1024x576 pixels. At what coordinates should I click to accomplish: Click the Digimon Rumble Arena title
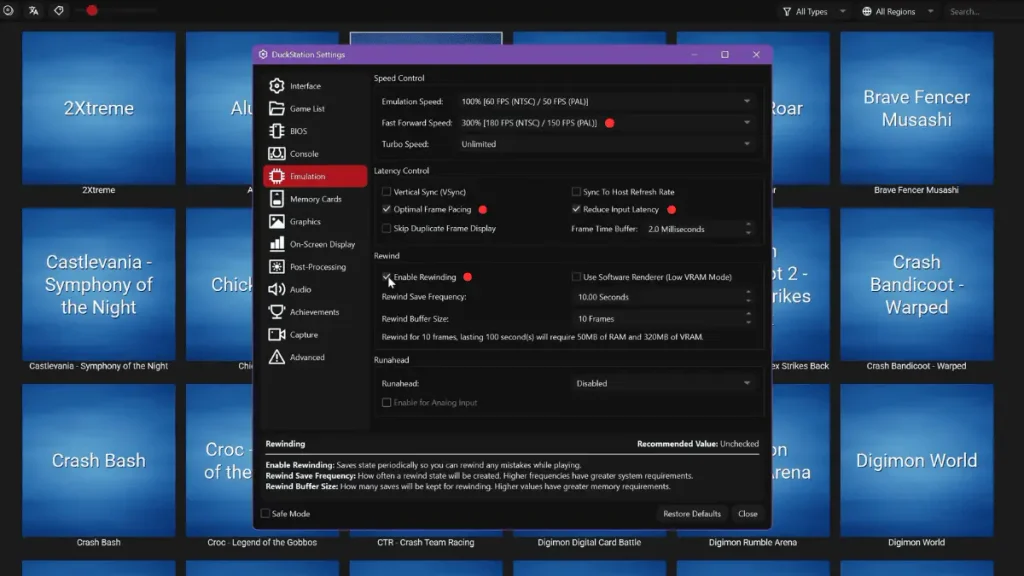pyautogui.click(x=753, y=542)
